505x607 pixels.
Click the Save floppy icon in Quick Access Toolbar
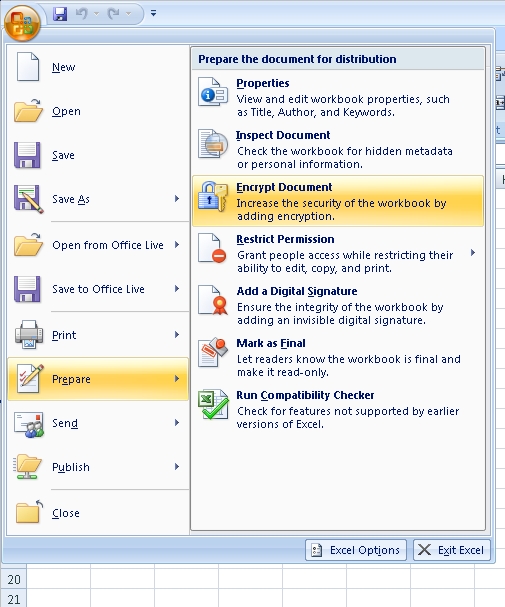coord(60,14)
